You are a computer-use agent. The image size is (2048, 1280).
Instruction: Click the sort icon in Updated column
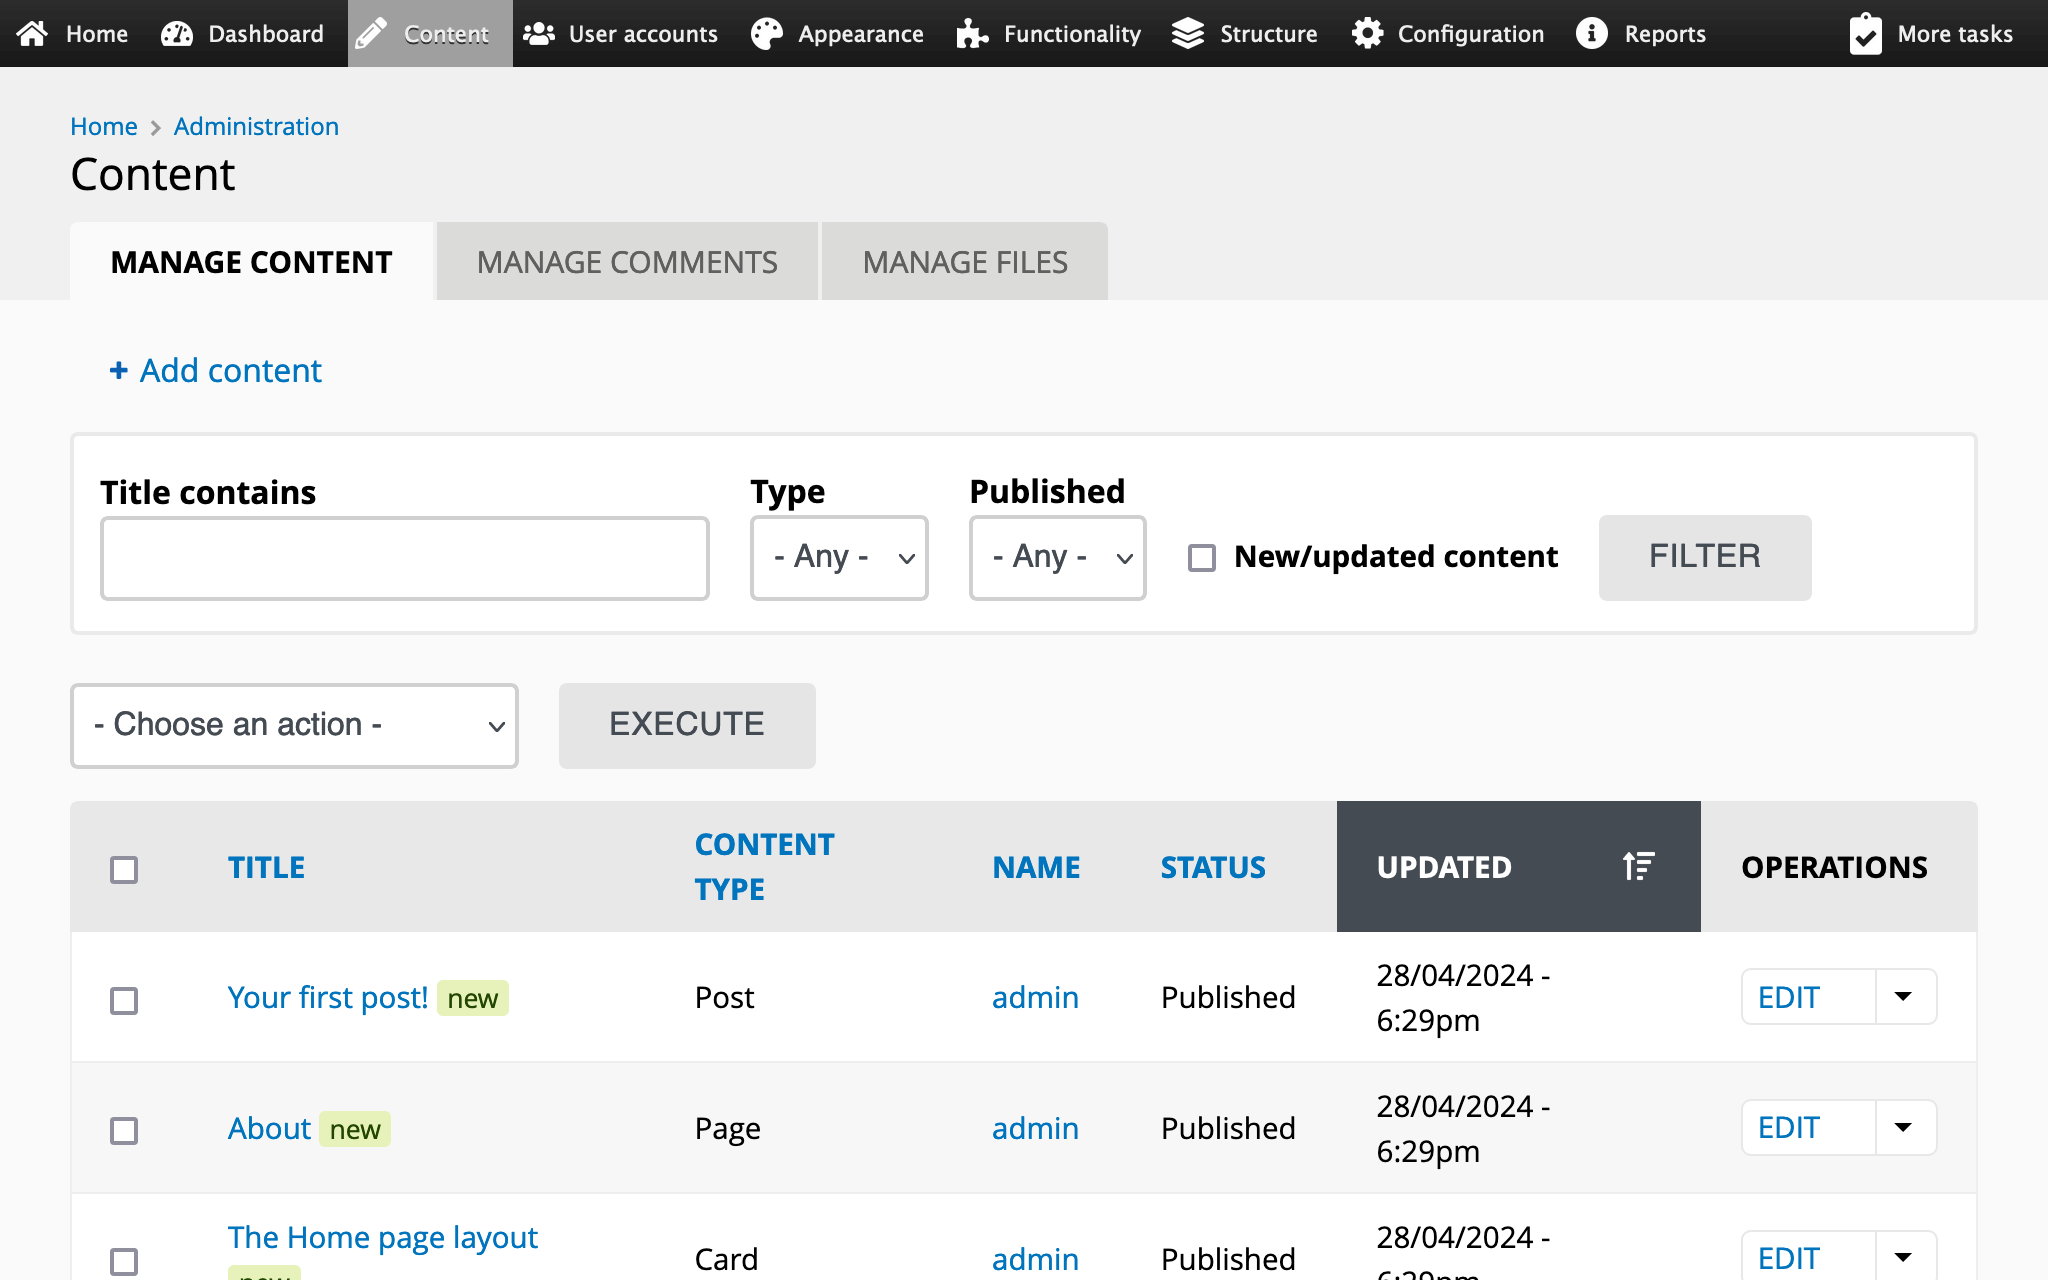pyautogui.click(x=1638, y=866)
